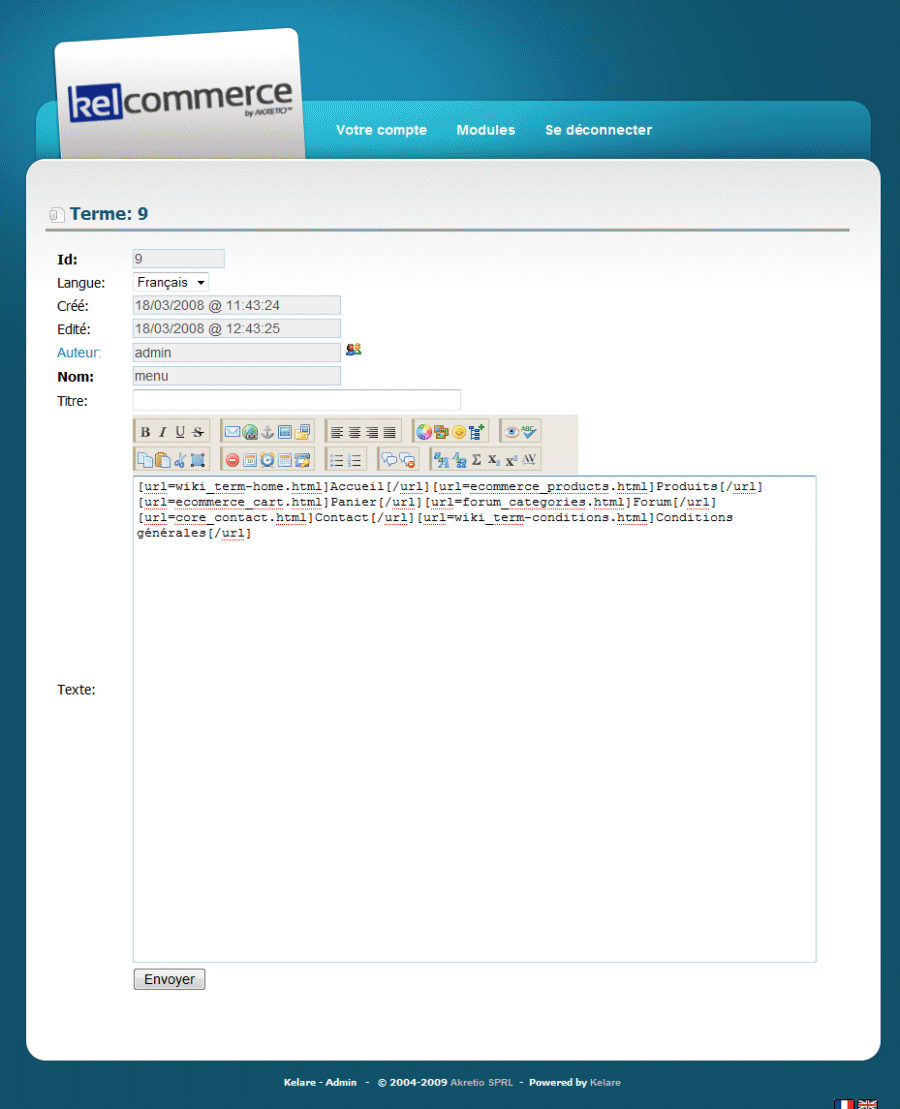Screen dimensions: 900x1109
Task: Toggle preview with the eye icon
Action: pyautogui.click(x=511, y=432)
